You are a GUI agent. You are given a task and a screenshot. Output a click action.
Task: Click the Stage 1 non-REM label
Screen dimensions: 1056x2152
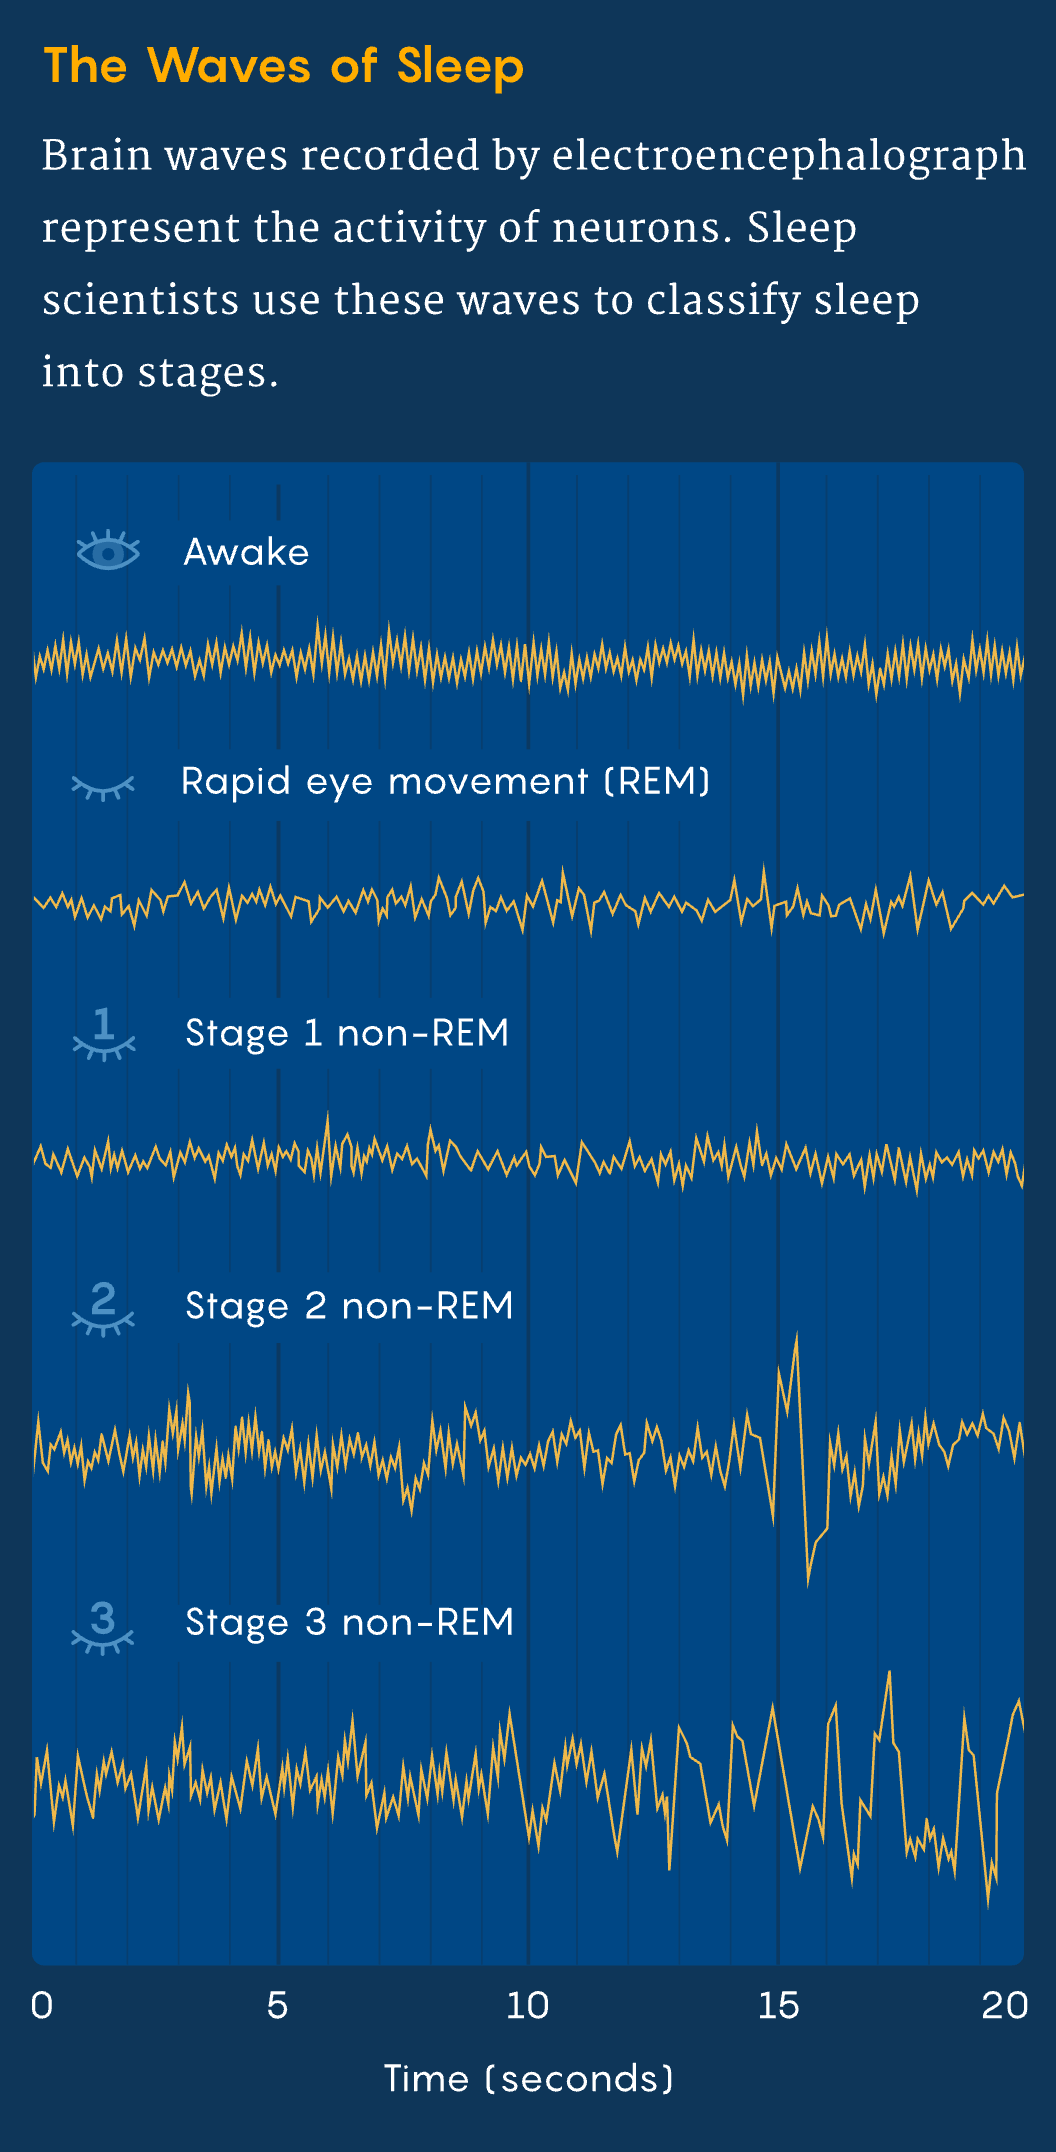(347, 1033)
